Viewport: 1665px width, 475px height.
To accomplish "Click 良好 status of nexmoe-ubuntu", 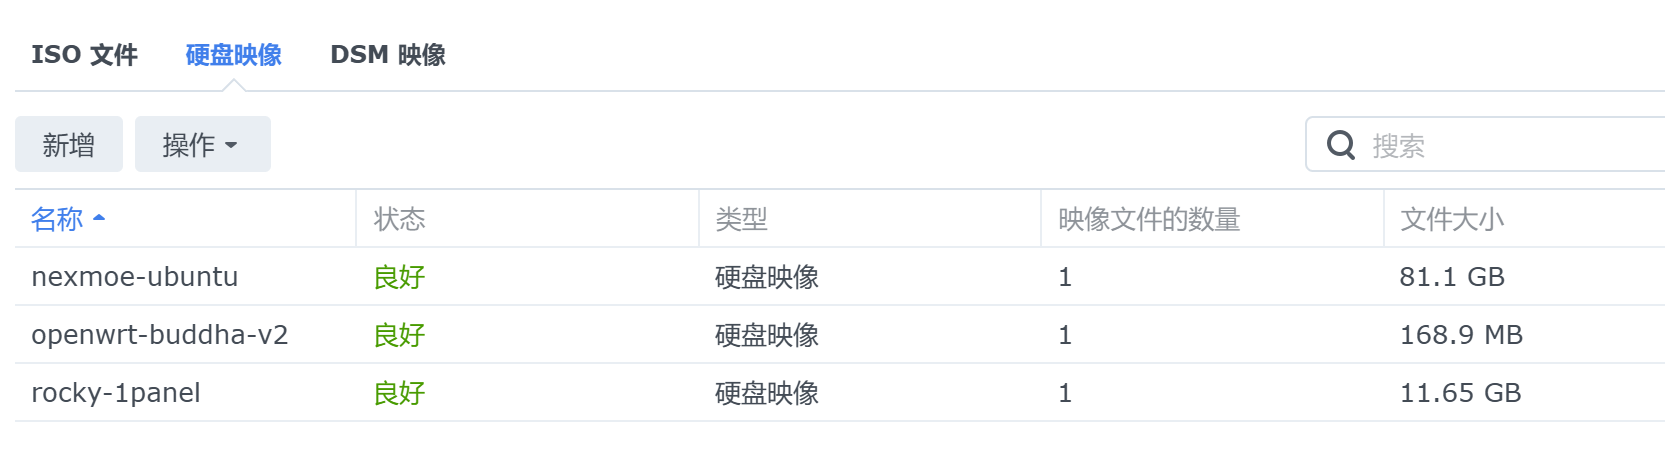I will 399,277.
